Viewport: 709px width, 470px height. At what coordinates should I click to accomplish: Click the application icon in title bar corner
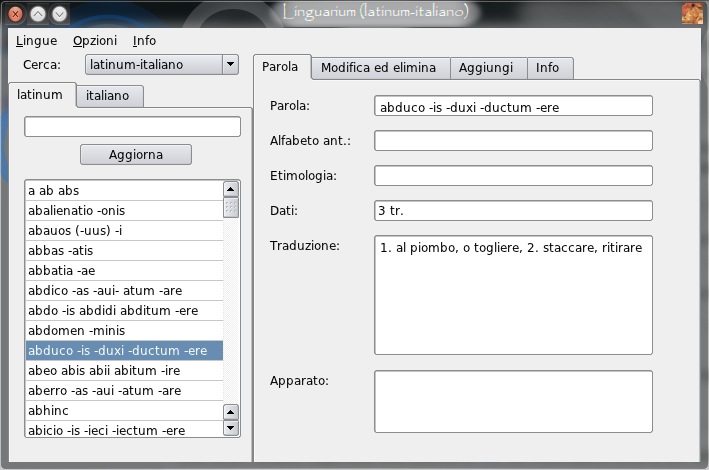click(692, 13)
